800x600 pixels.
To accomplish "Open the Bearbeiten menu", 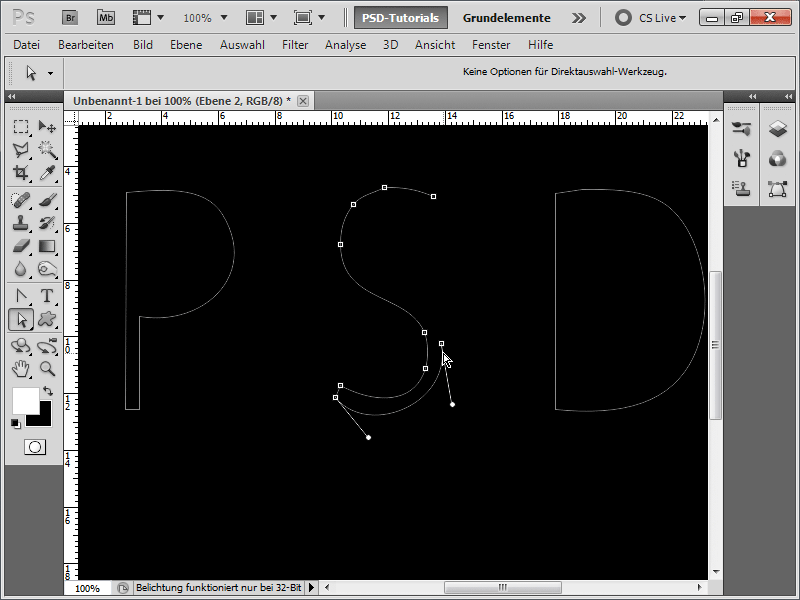I will tap(86, 45).
